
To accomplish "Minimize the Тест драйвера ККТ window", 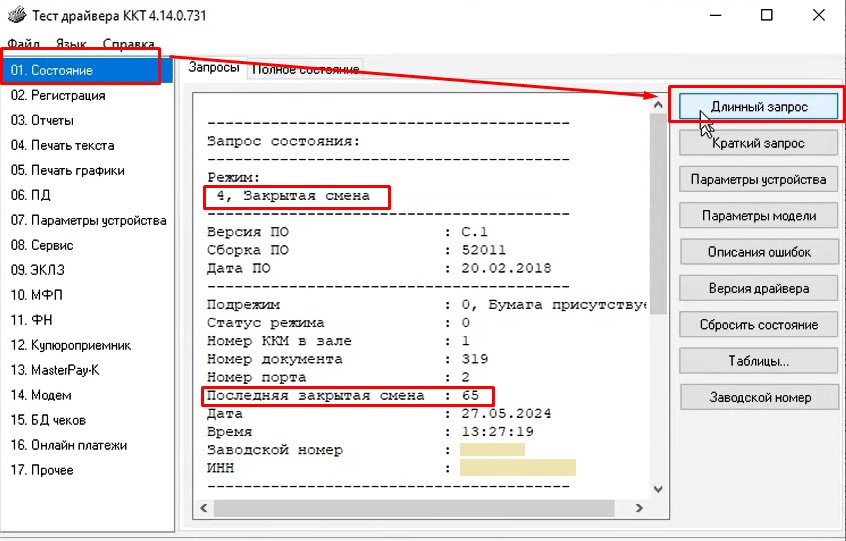I will click(715, 15).
